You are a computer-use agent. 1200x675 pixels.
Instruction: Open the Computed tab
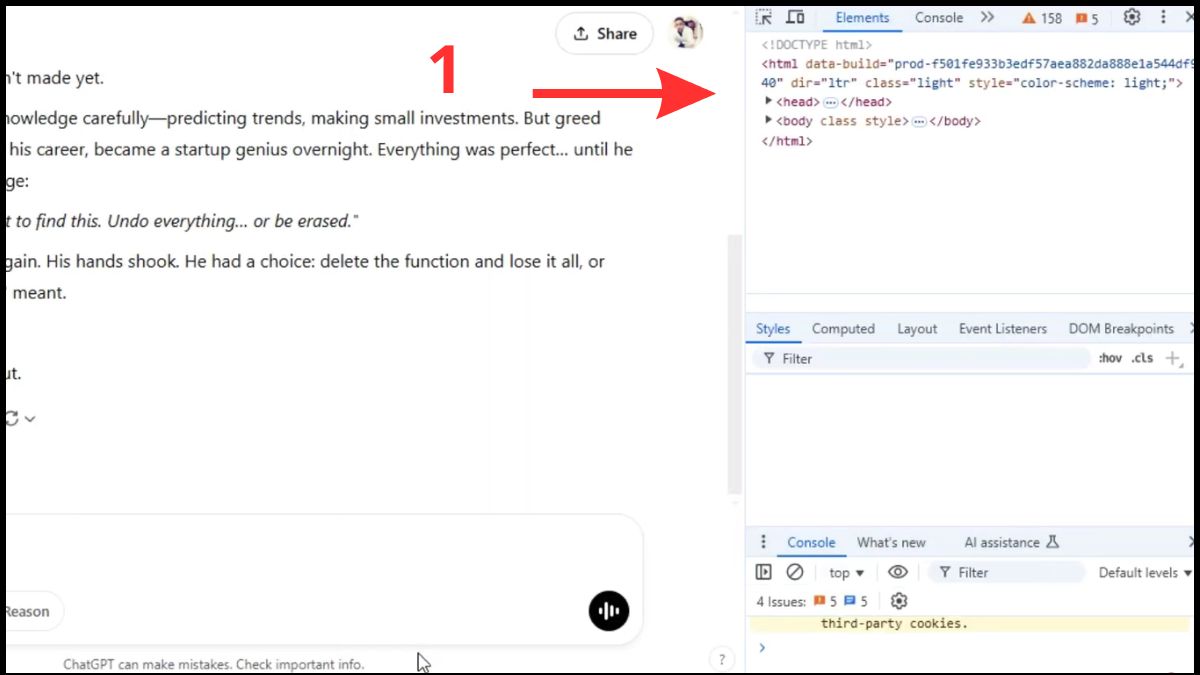click(843, 329)
